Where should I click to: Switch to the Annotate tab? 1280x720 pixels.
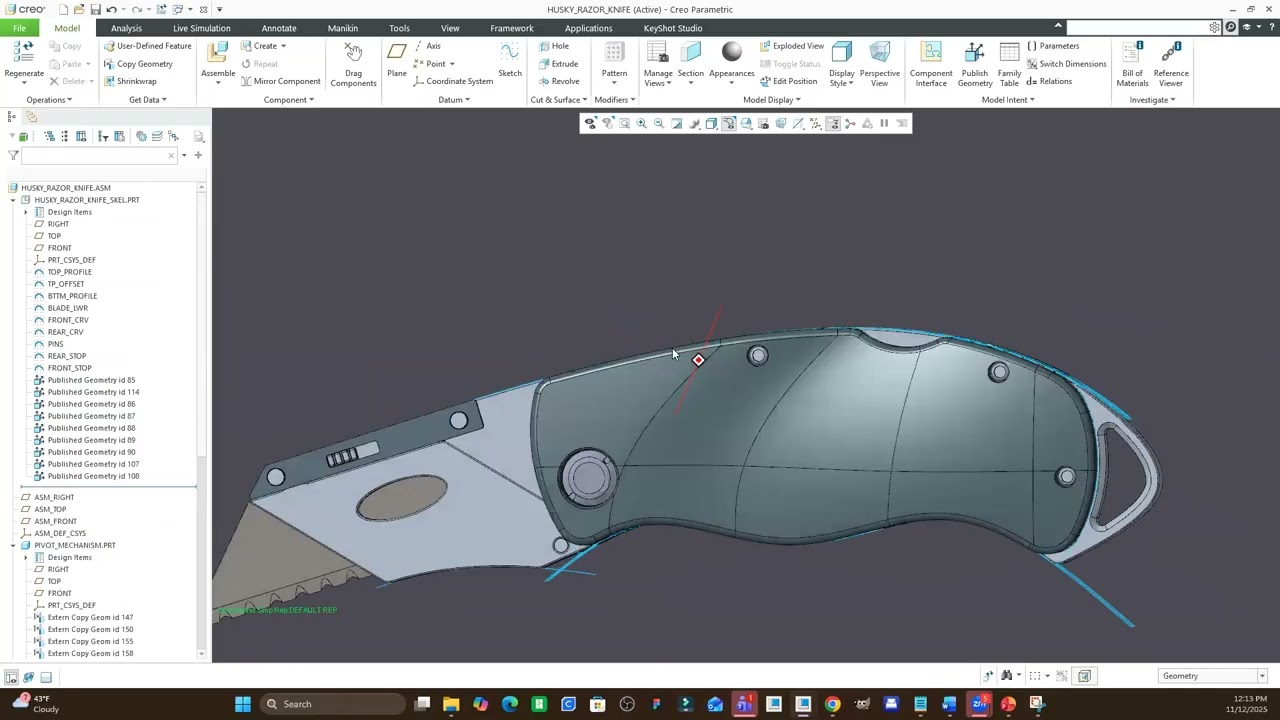click(279, 28)
